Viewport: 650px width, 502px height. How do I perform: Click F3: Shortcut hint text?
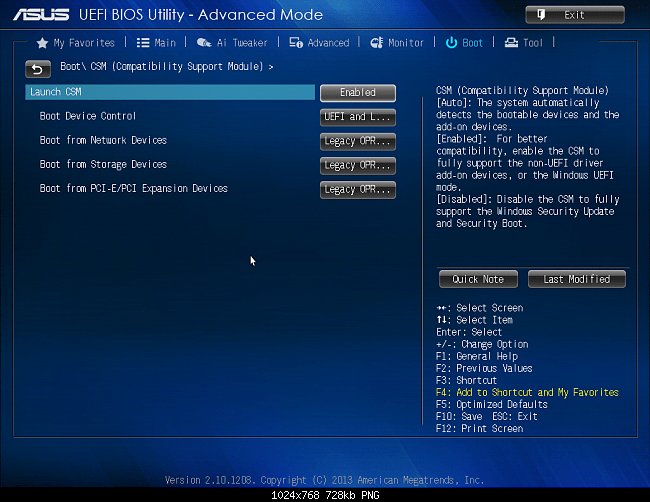pos(466,380)
